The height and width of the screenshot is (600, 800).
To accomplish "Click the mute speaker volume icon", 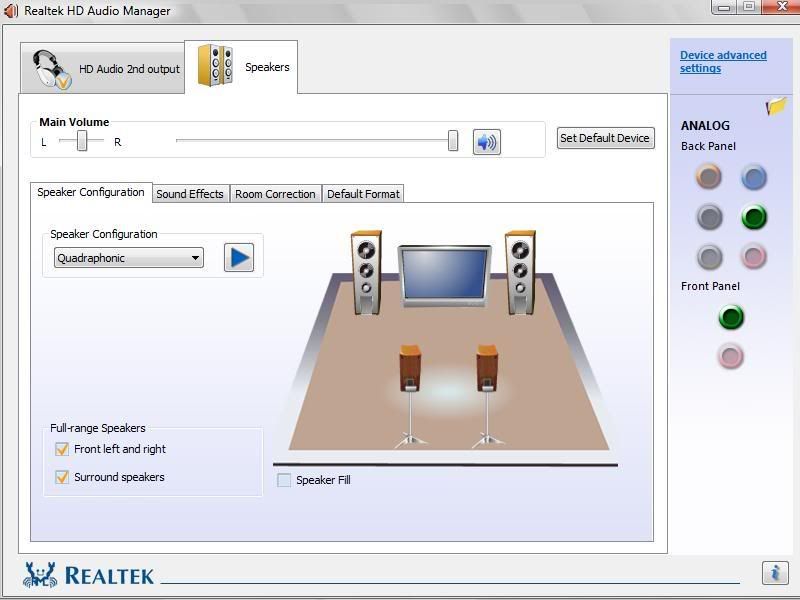I will (486, 142).
